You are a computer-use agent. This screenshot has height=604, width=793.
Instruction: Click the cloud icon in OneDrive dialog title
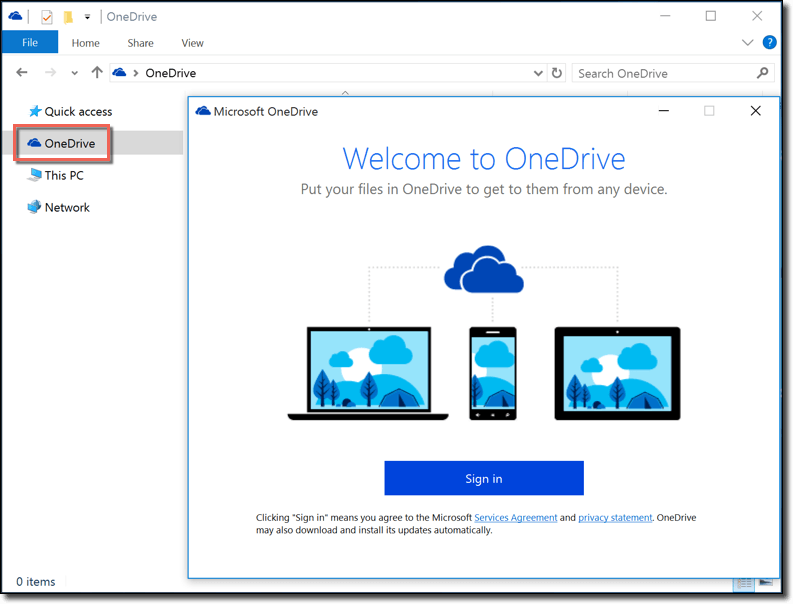203,111
